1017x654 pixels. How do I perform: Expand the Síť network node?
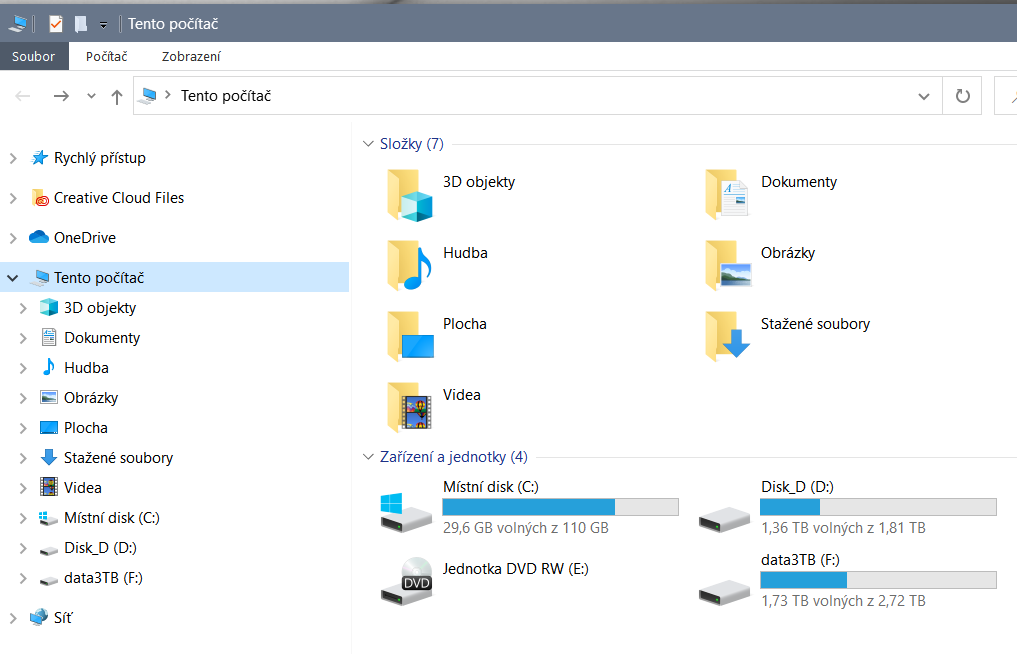[x=13, y=618]
